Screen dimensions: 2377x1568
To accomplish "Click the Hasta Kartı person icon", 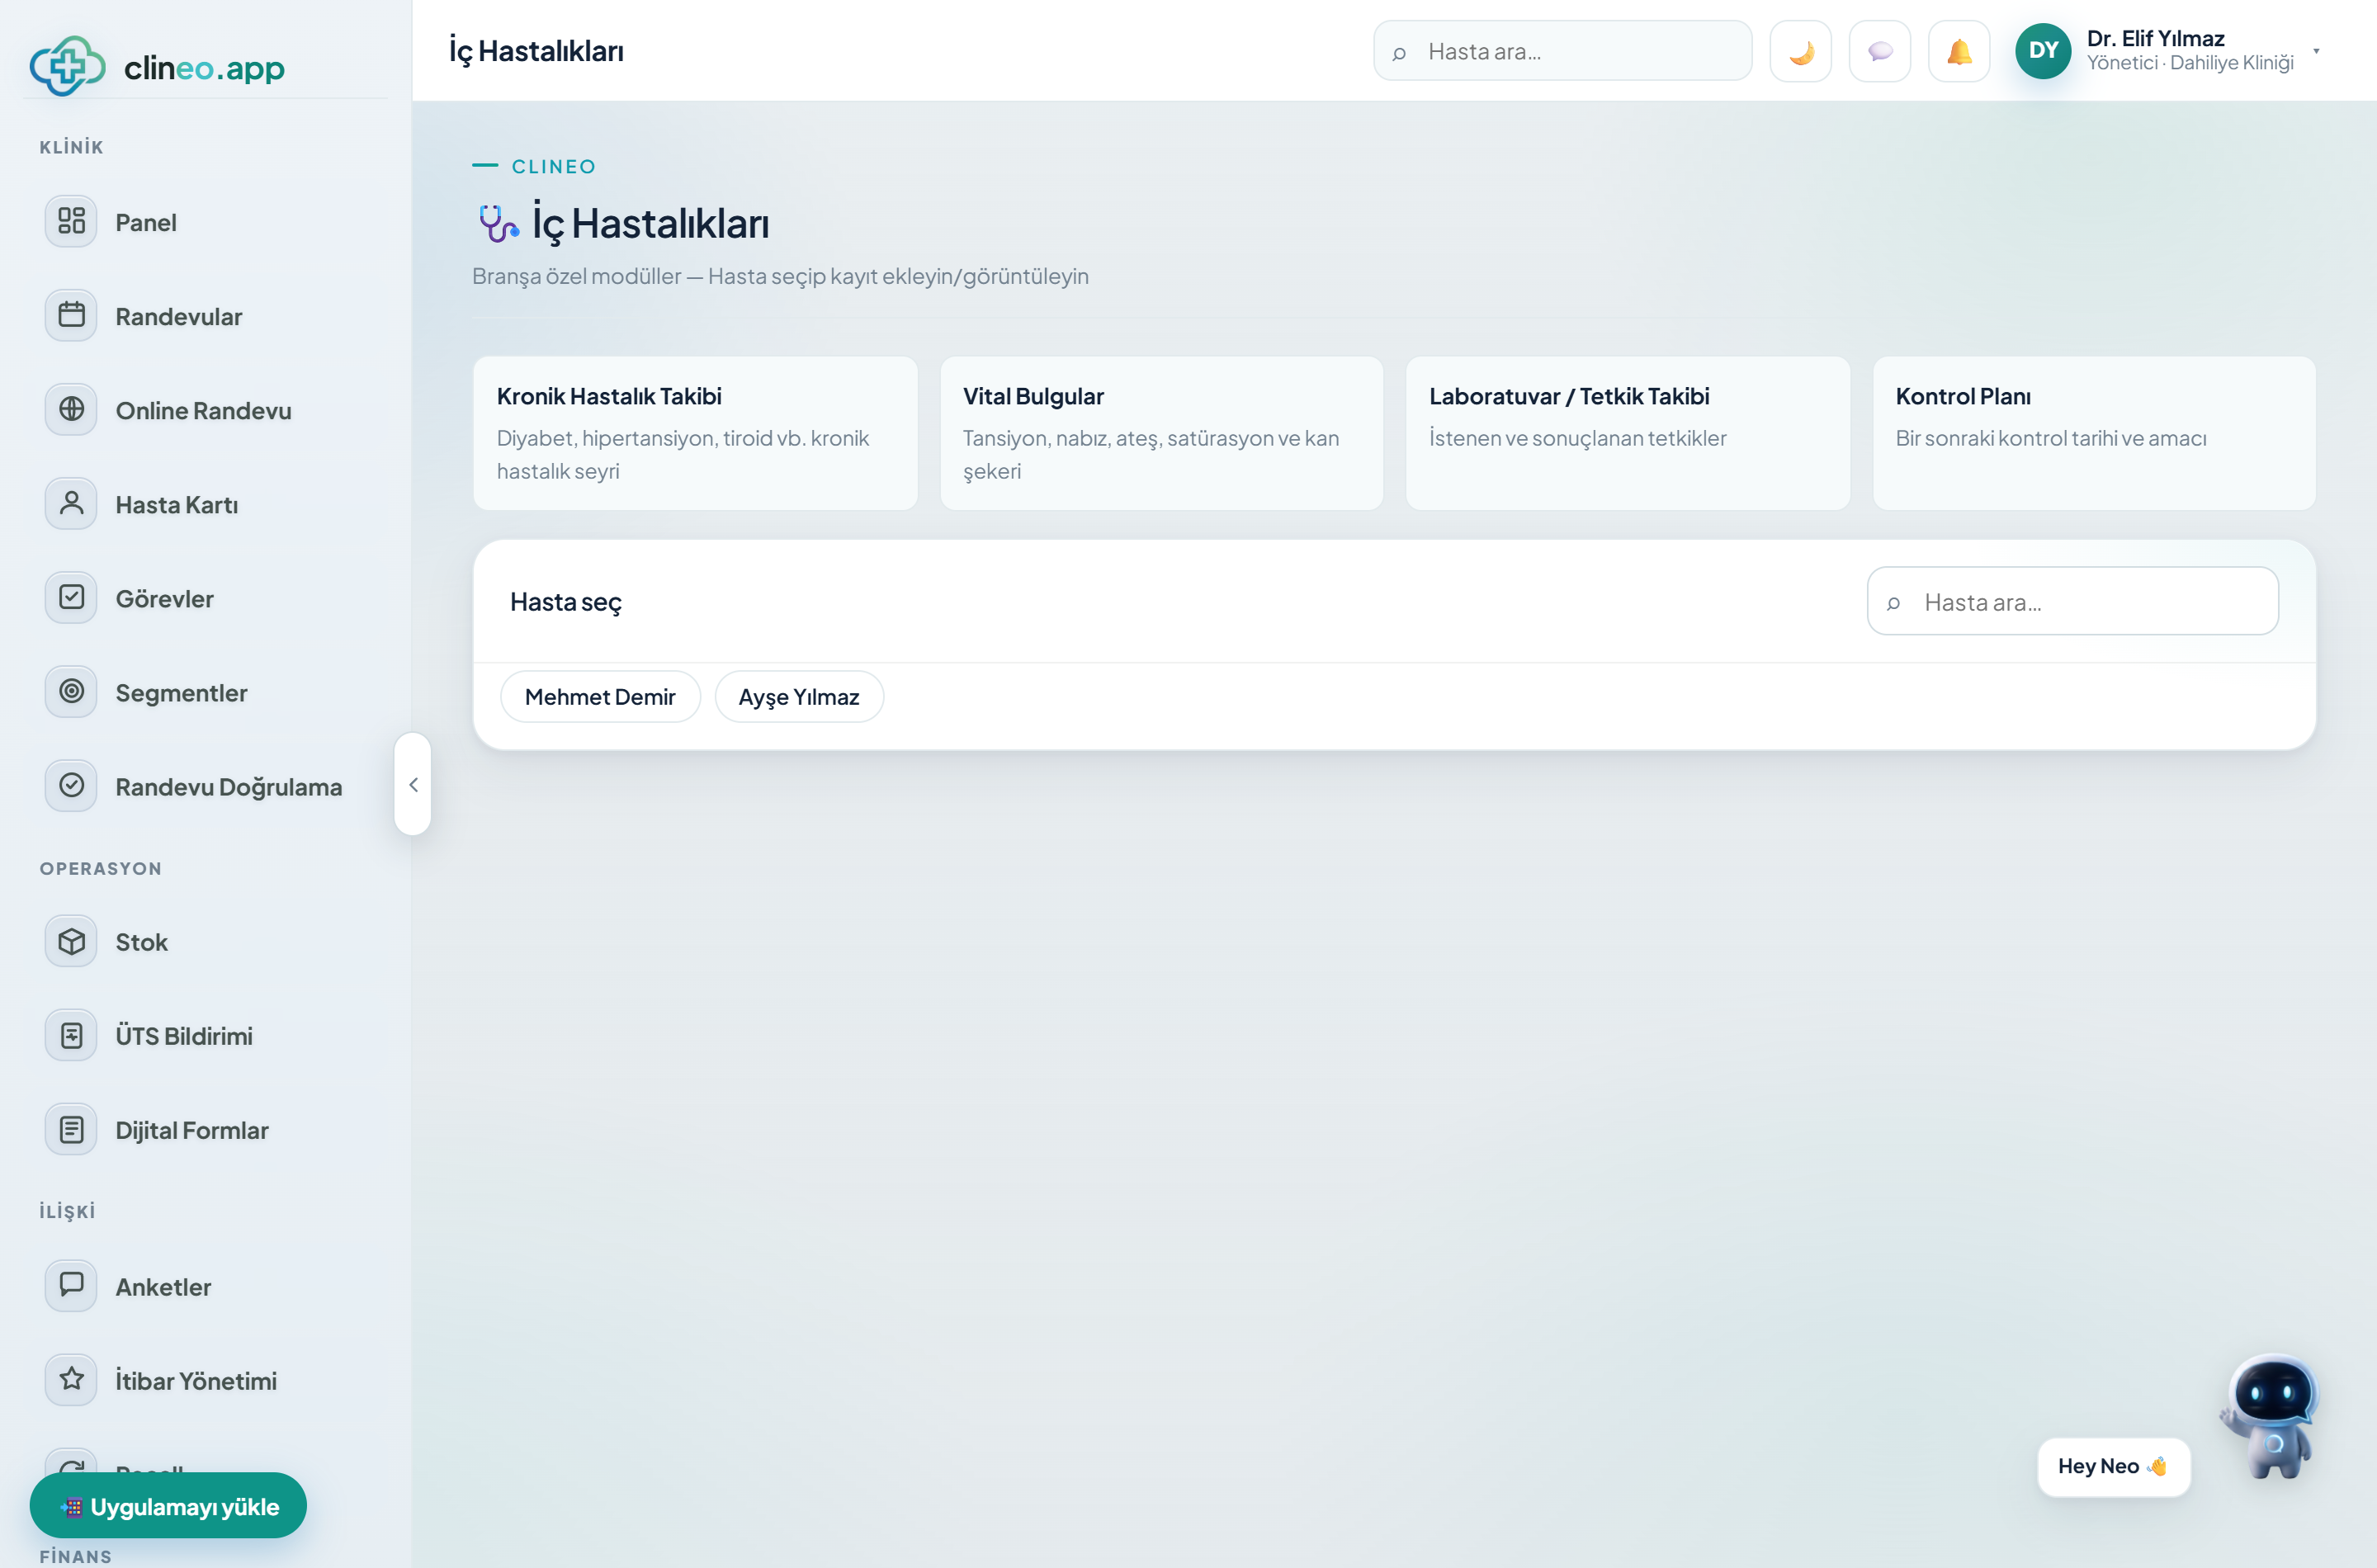I will pos(71,503).
